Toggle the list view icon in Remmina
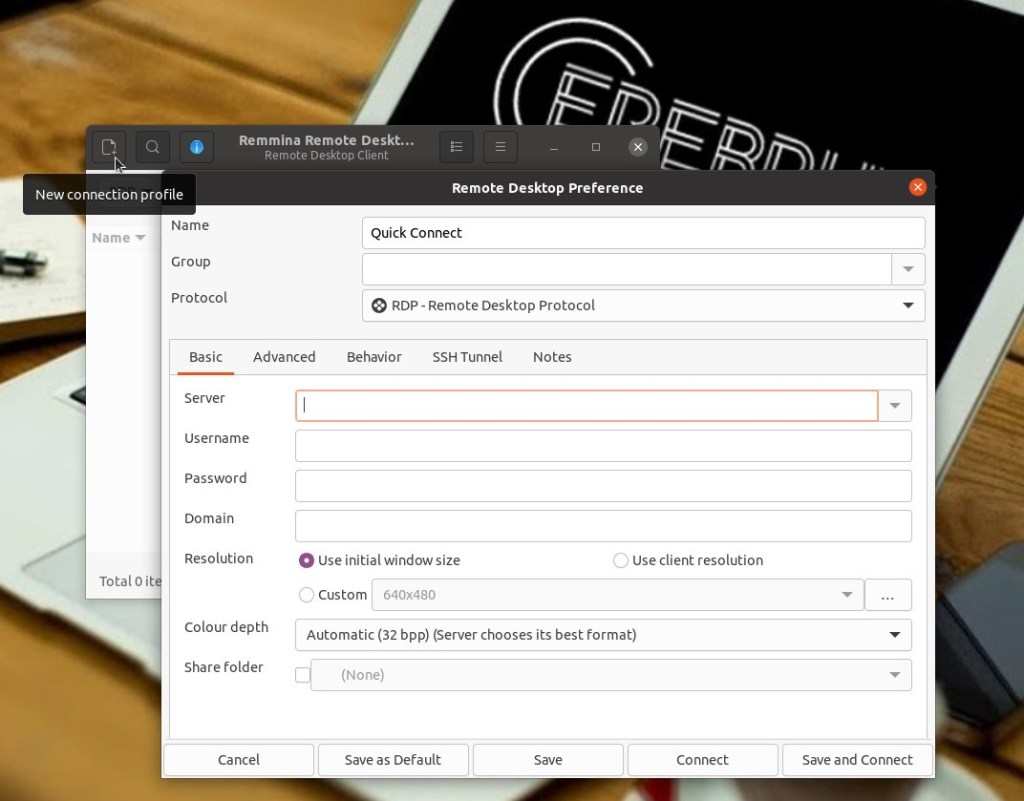This screenshot has height=801, width=1024. pos(456,147)
